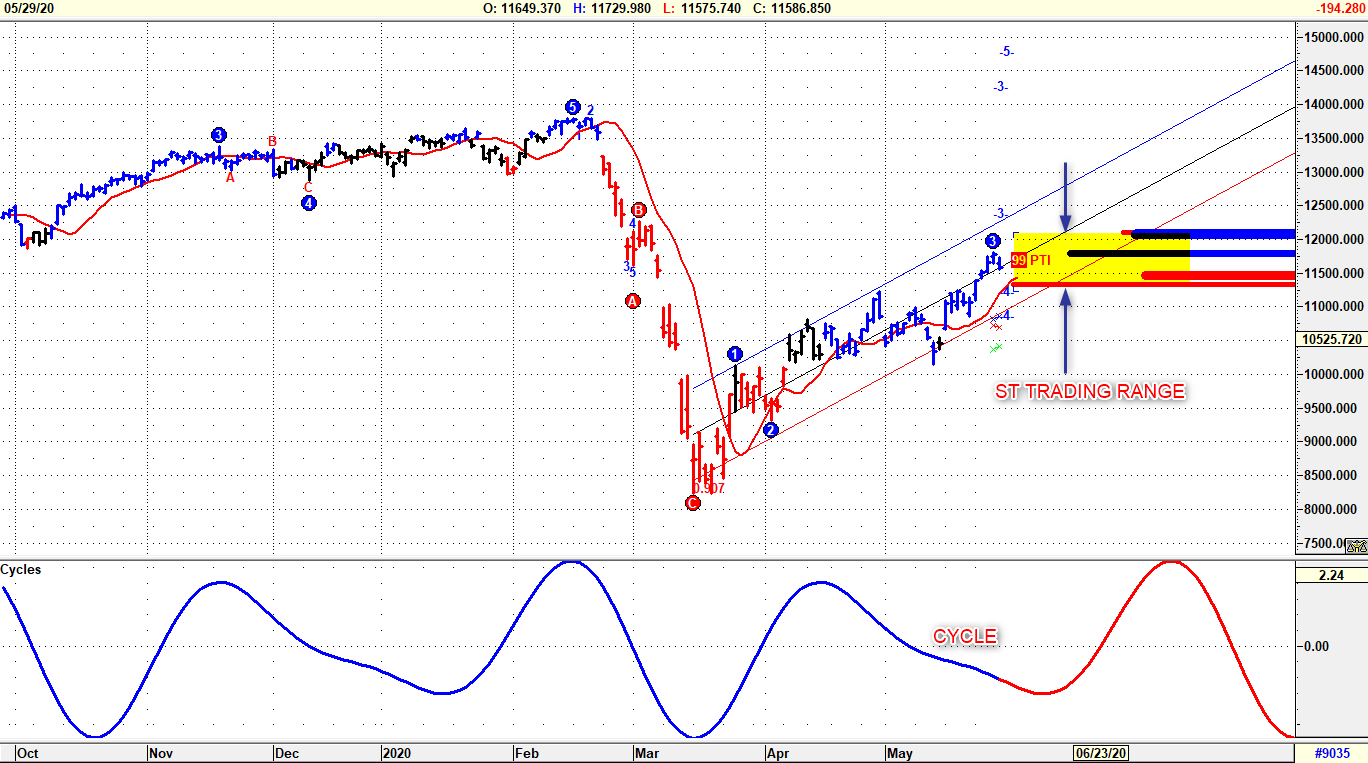Select the circled blue wave 5 marker
Image resolution: width=1368 pixels, height=763 pixels.
point(572,107)
